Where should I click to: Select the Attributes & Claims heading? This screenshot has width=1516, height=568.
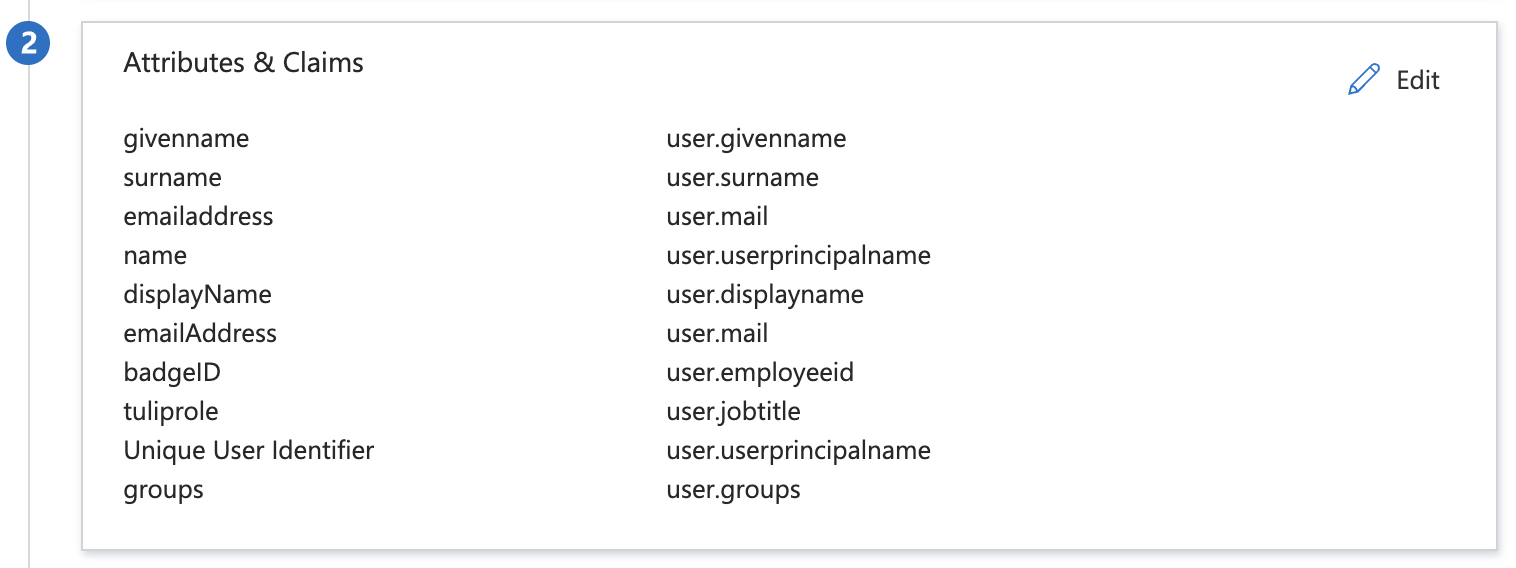point(243,62)
